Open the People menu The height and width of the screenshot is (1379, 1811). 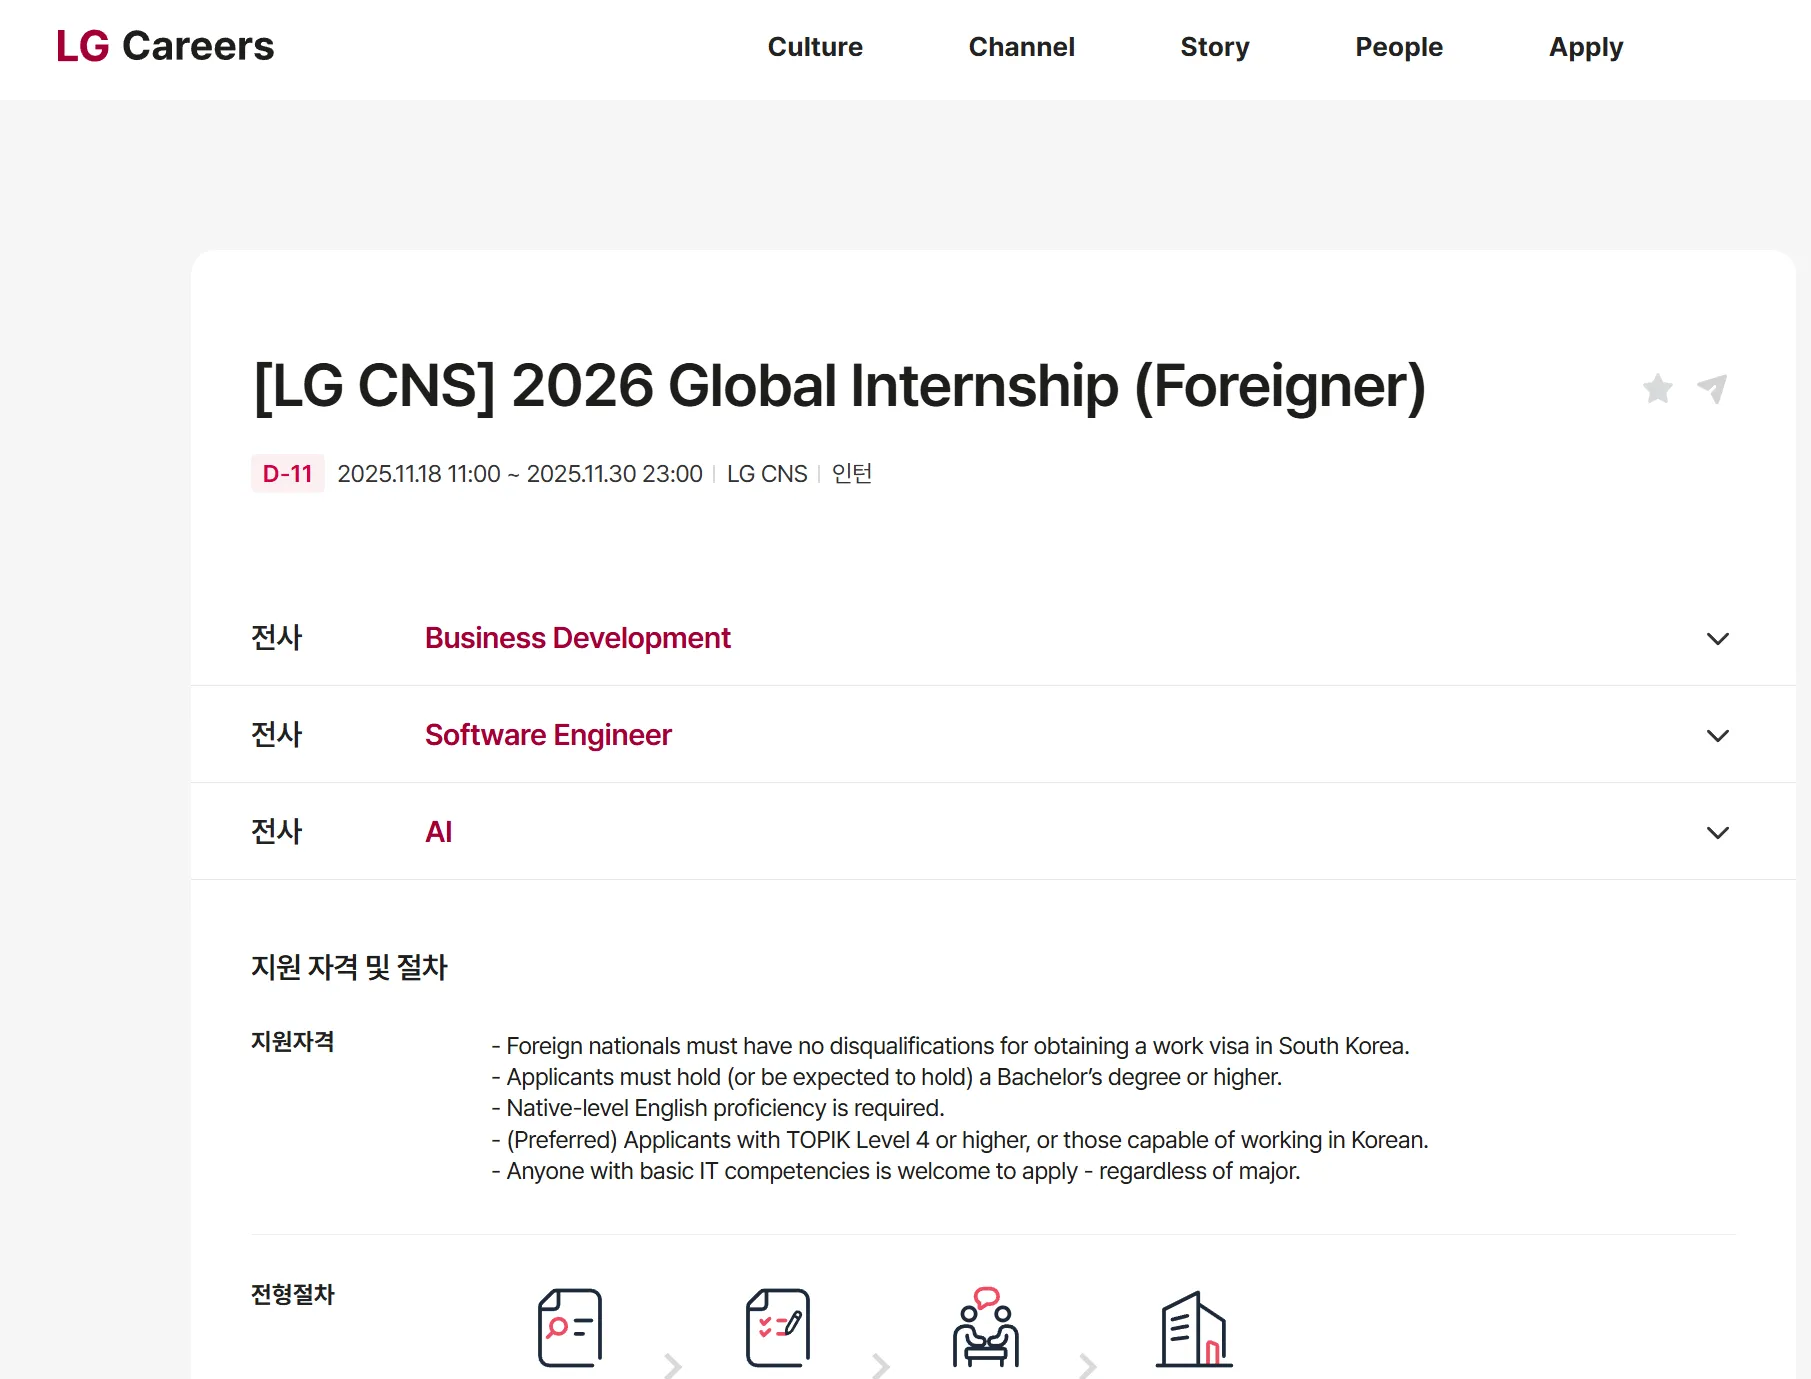click(1399, 47)
